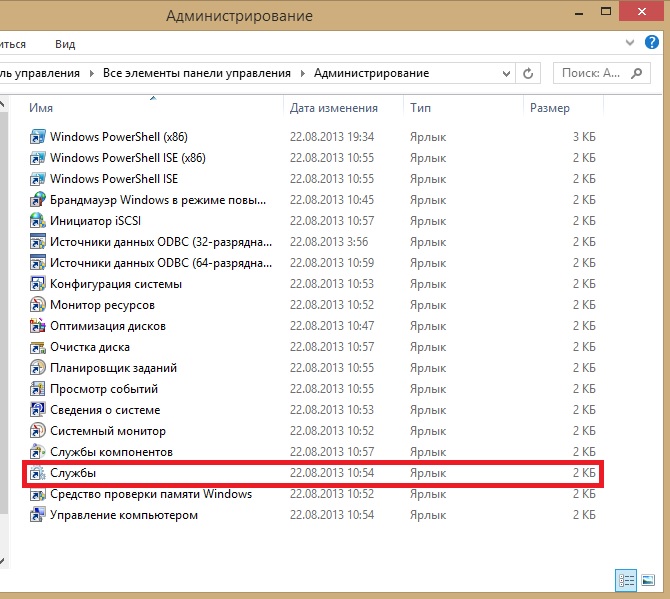Minimize the Администрирование window
This screenshot has width=670, height=599.
[x=579, y=12]
